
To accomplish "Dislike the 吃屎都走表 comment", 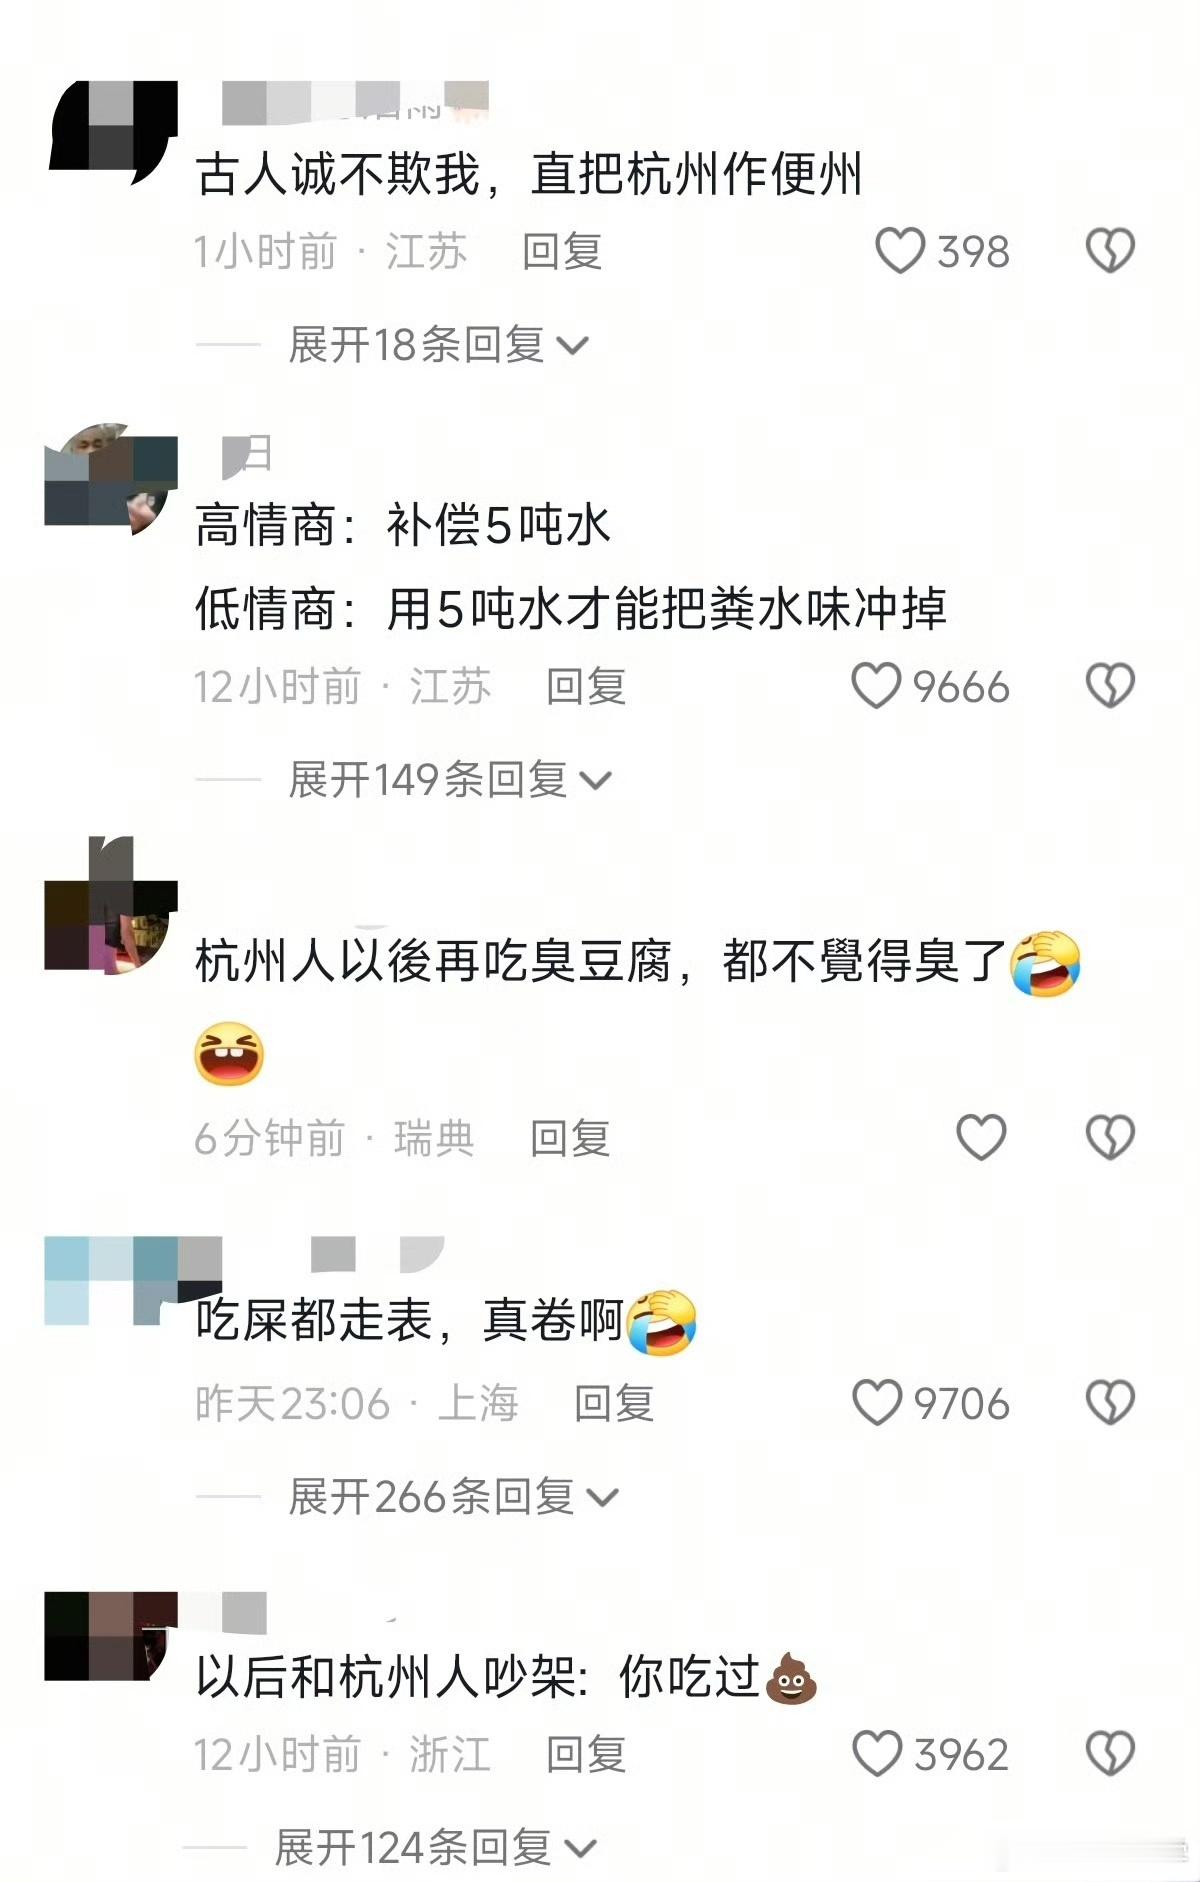I will (x=1110, y=1403).
